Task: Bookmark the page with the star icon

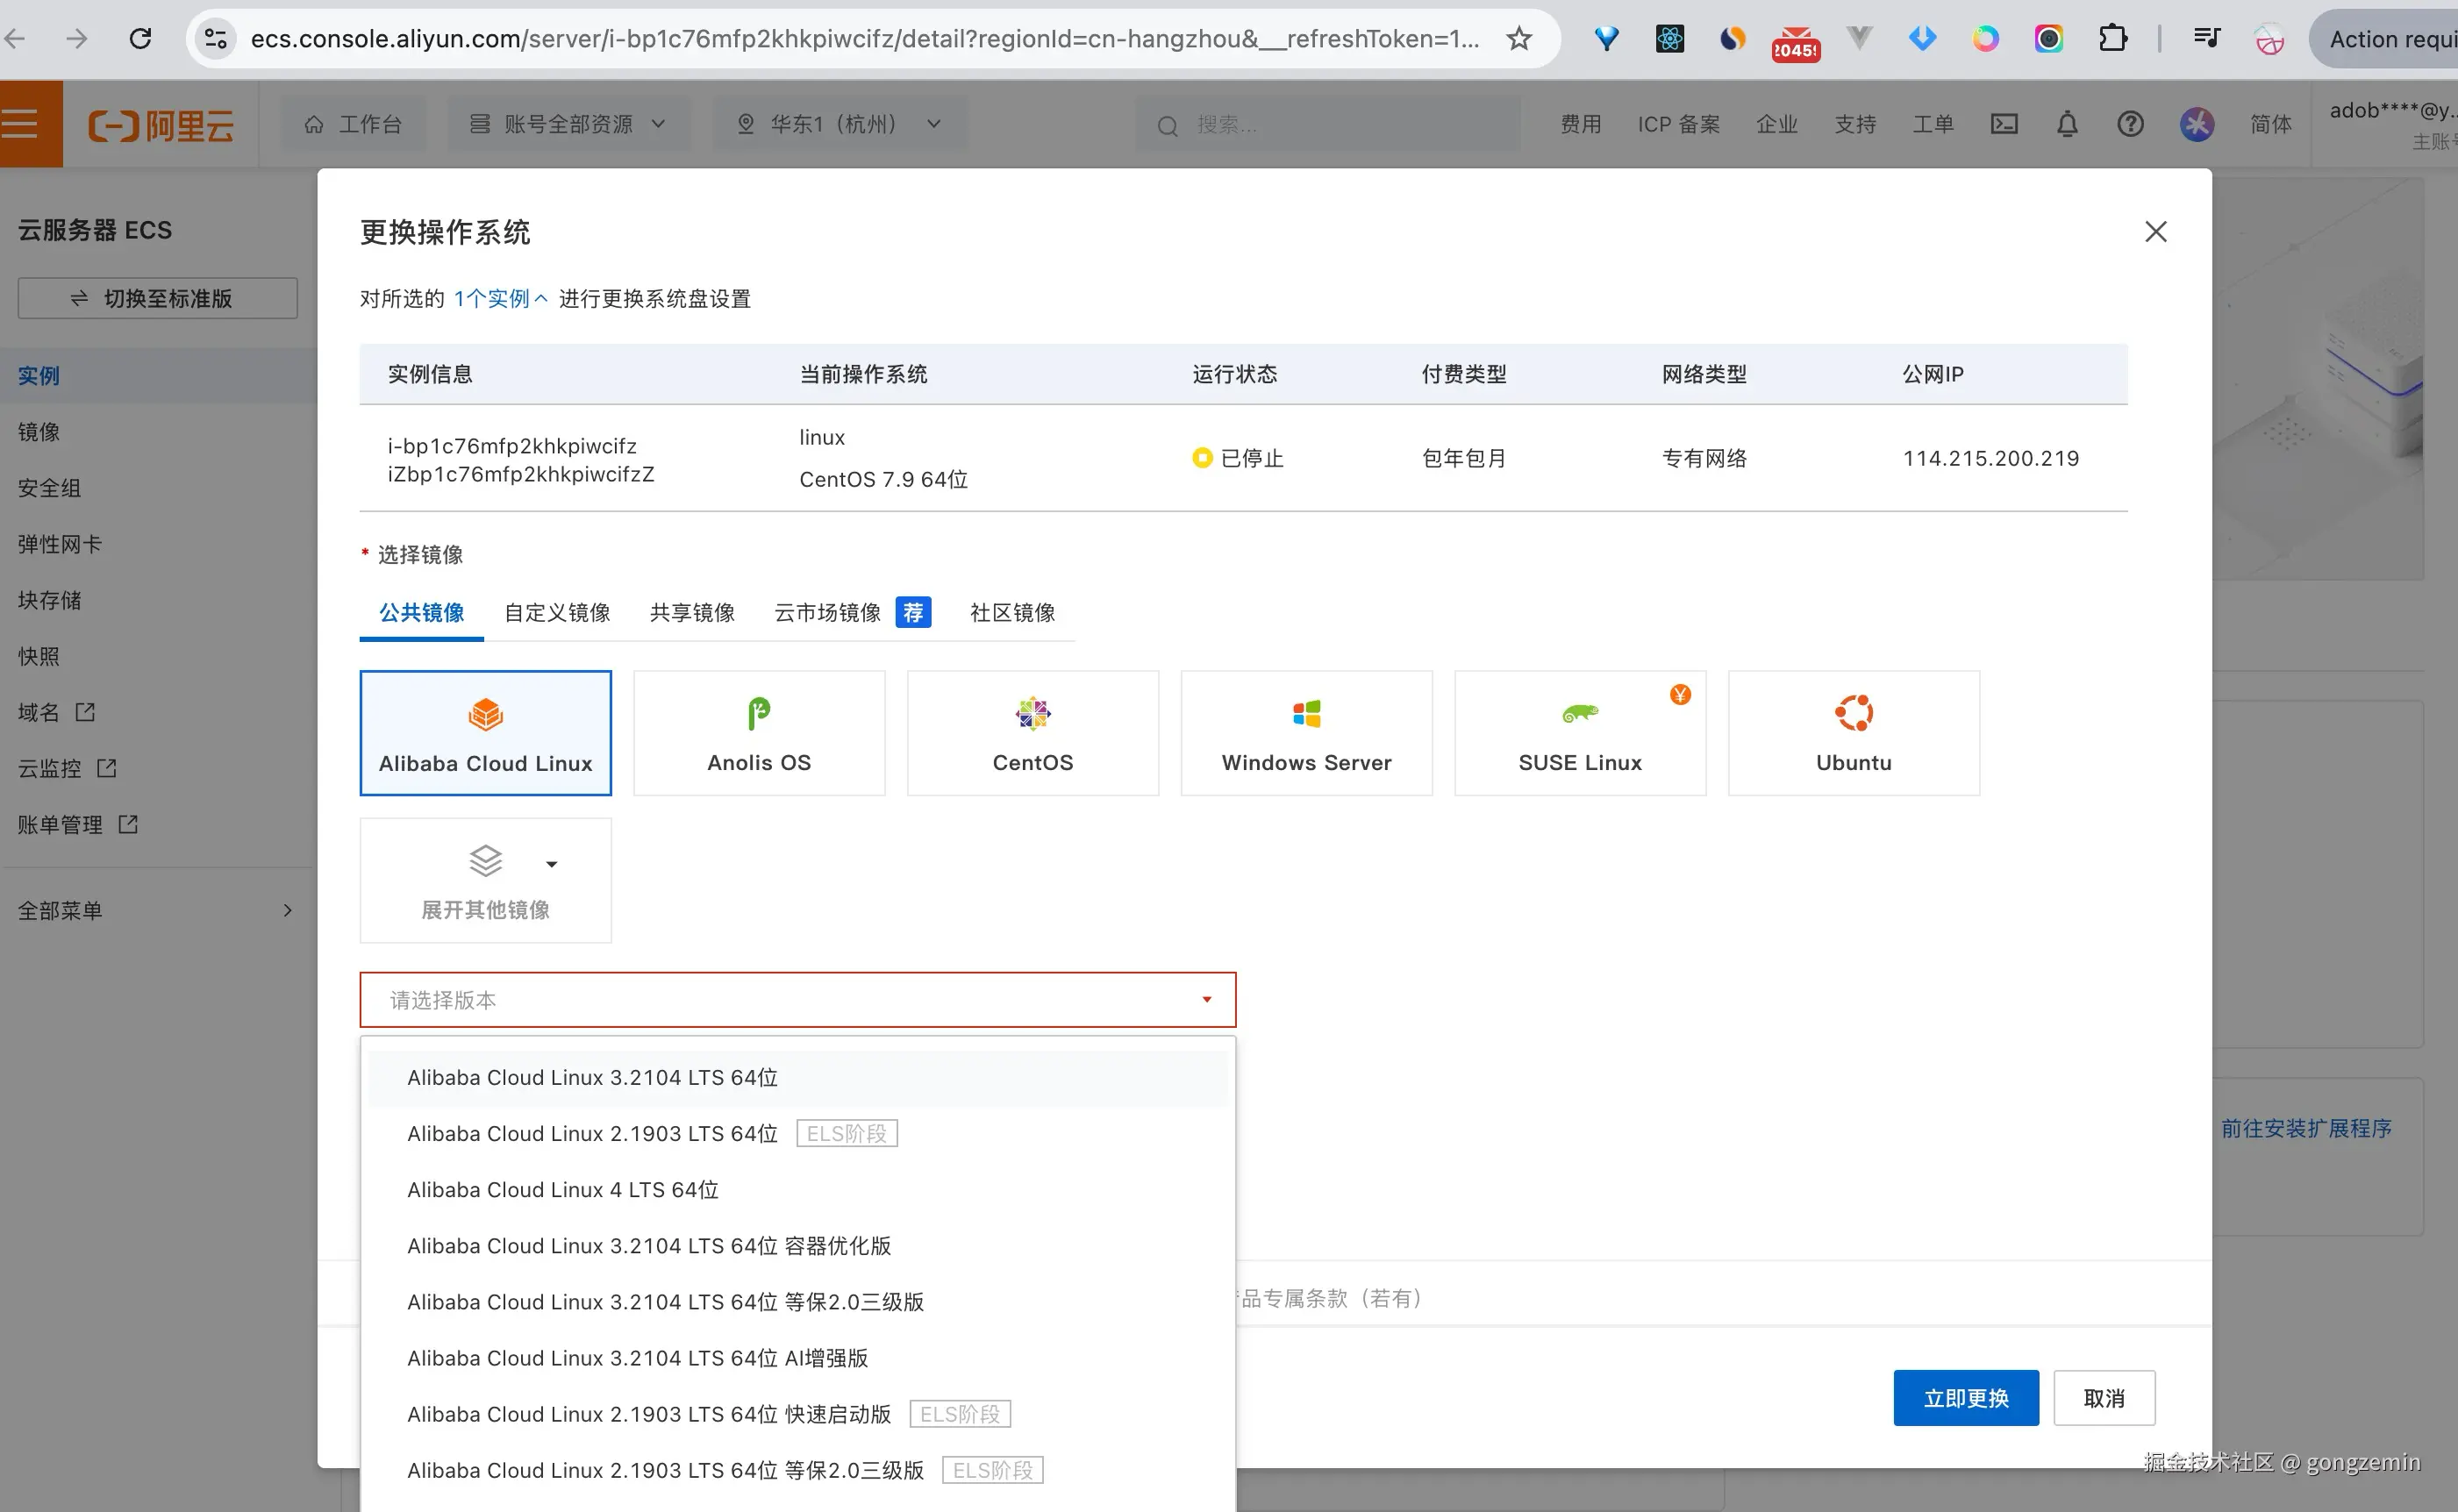Action: click(x=1519, y=39)
